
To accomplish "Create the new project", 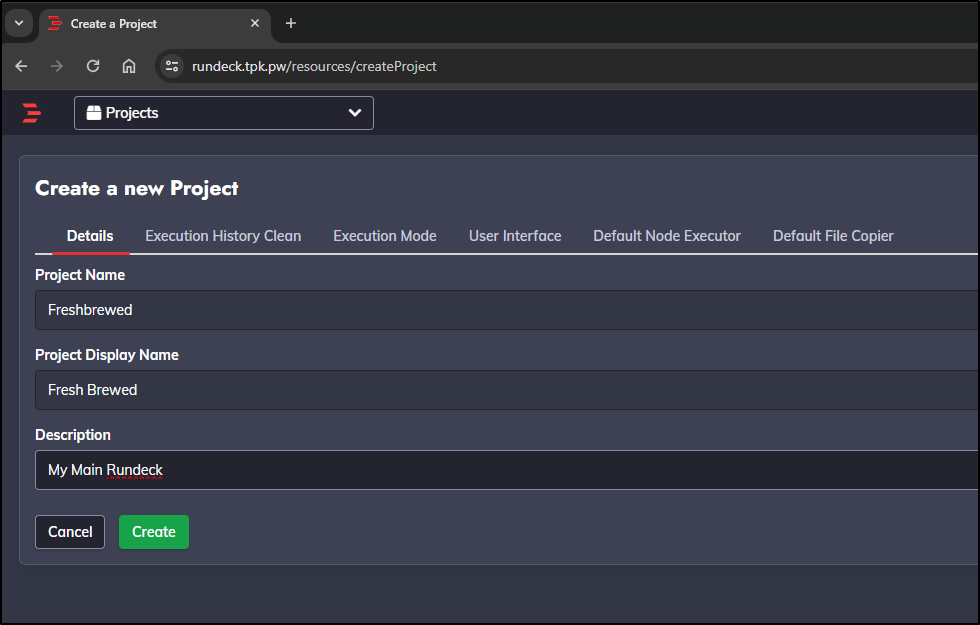I will click(x=154, y=532).
